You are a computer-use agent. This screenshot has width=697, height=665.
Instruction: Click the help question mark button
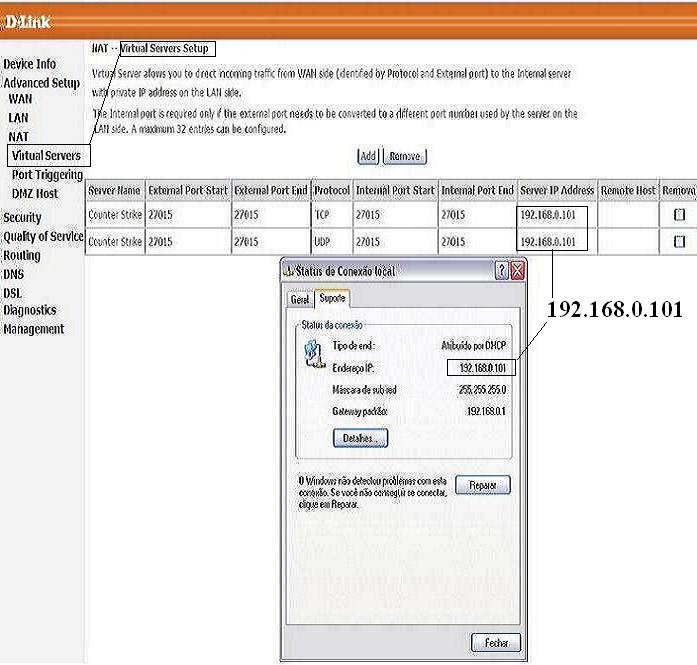coord(501,272)
